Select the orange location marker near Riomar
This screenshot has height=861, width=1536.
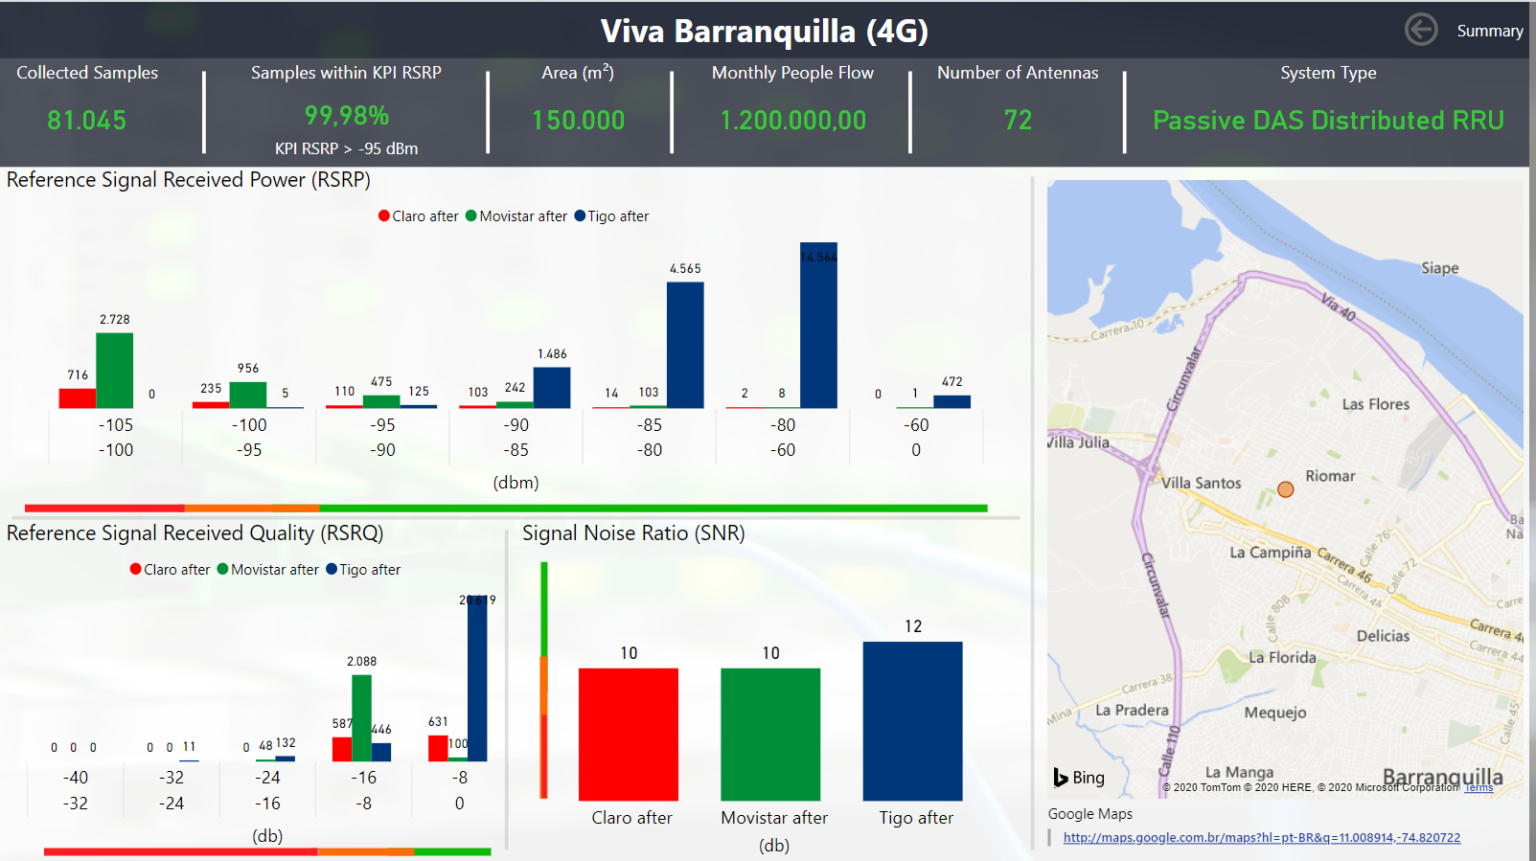coord(1286,489)
